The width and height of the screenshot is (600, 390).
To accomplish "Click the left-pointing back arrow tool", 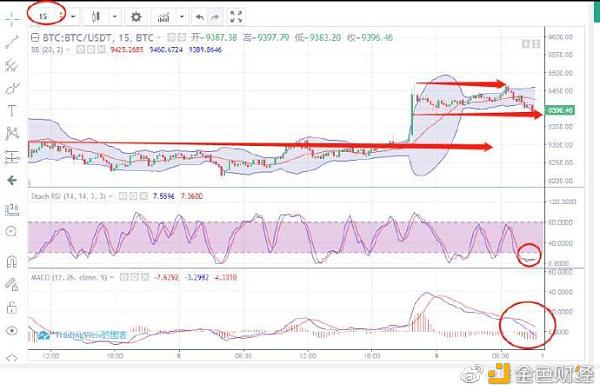I will point(12,180).
